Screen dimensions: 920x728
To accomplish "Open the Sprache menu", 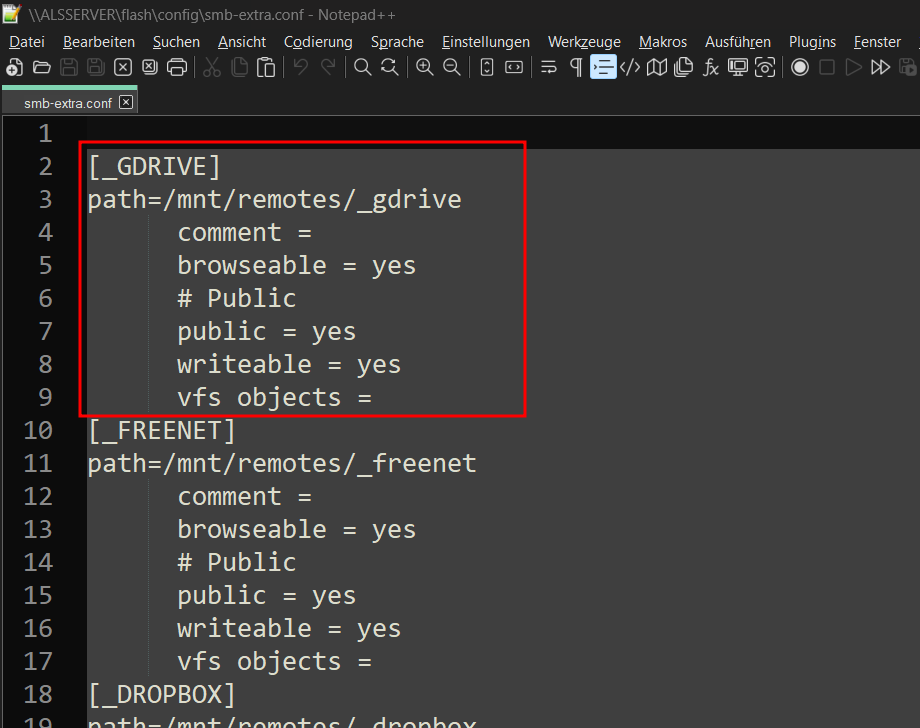I will coord(397,42).
